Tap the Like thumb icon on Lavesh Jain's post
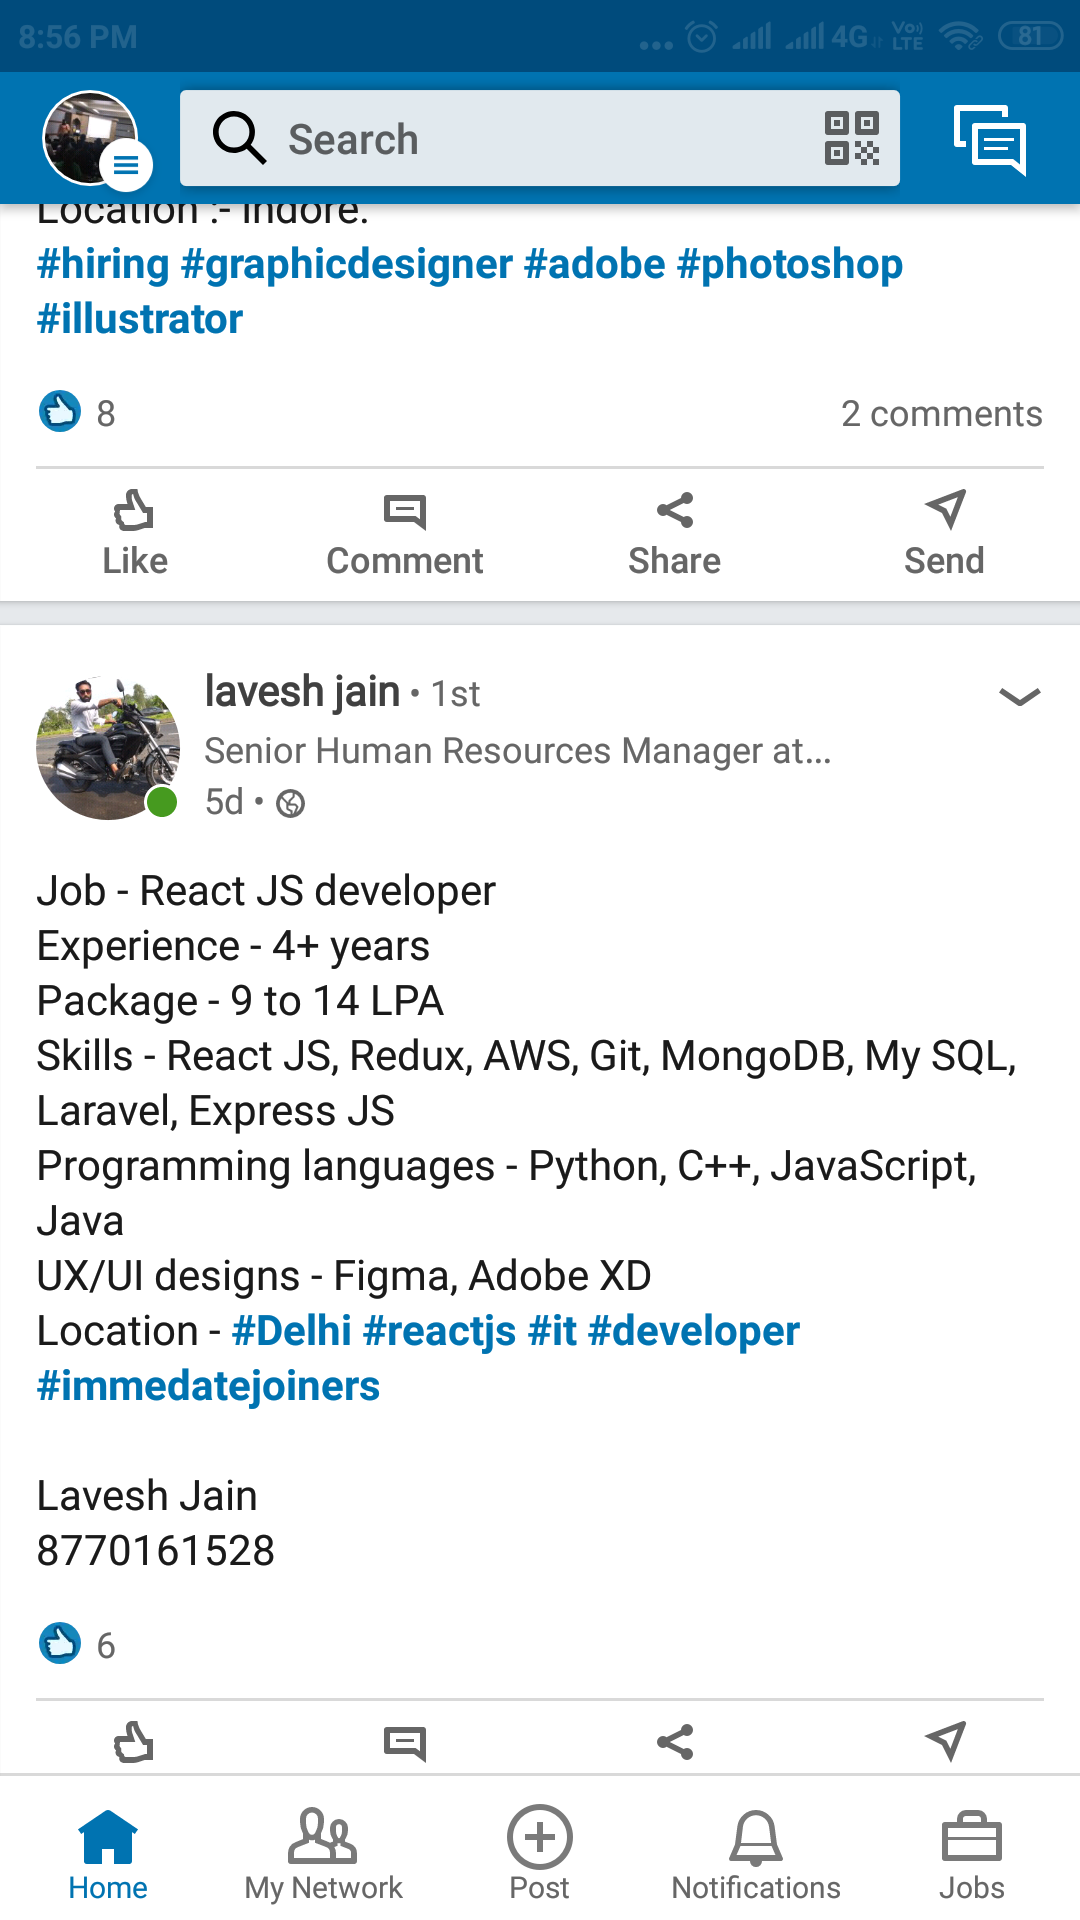 pyautogui.click(x=135, y=1743)
